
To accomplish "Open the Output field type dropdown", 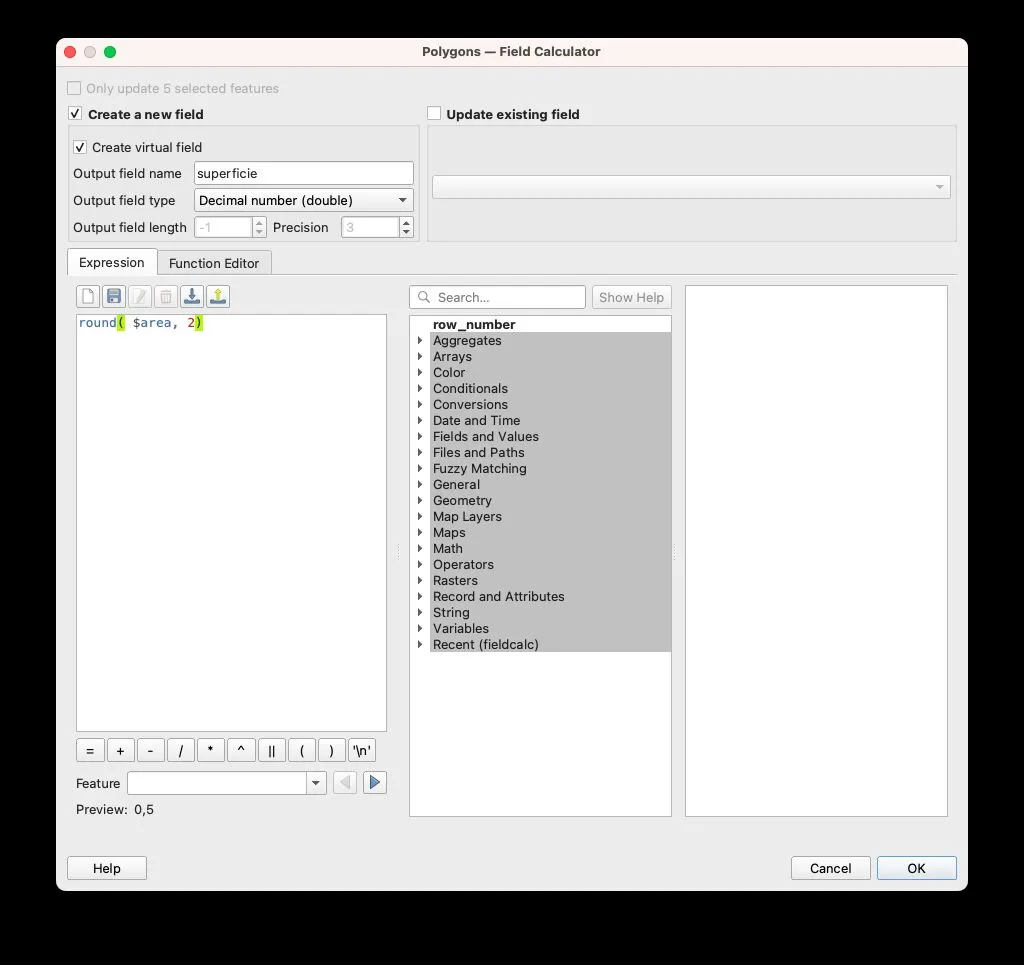I will point(303,200).
